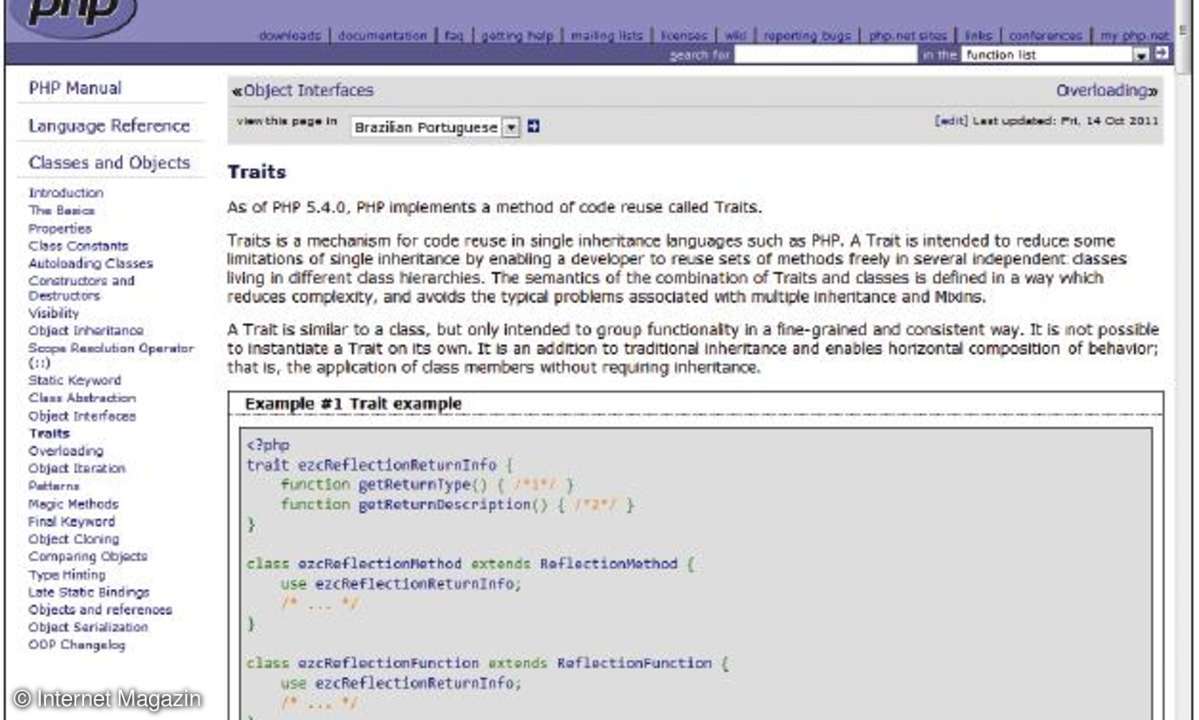Open the Object Serialization sidebar link
This screenshot has width=1199, height=720.
(88, 628)
